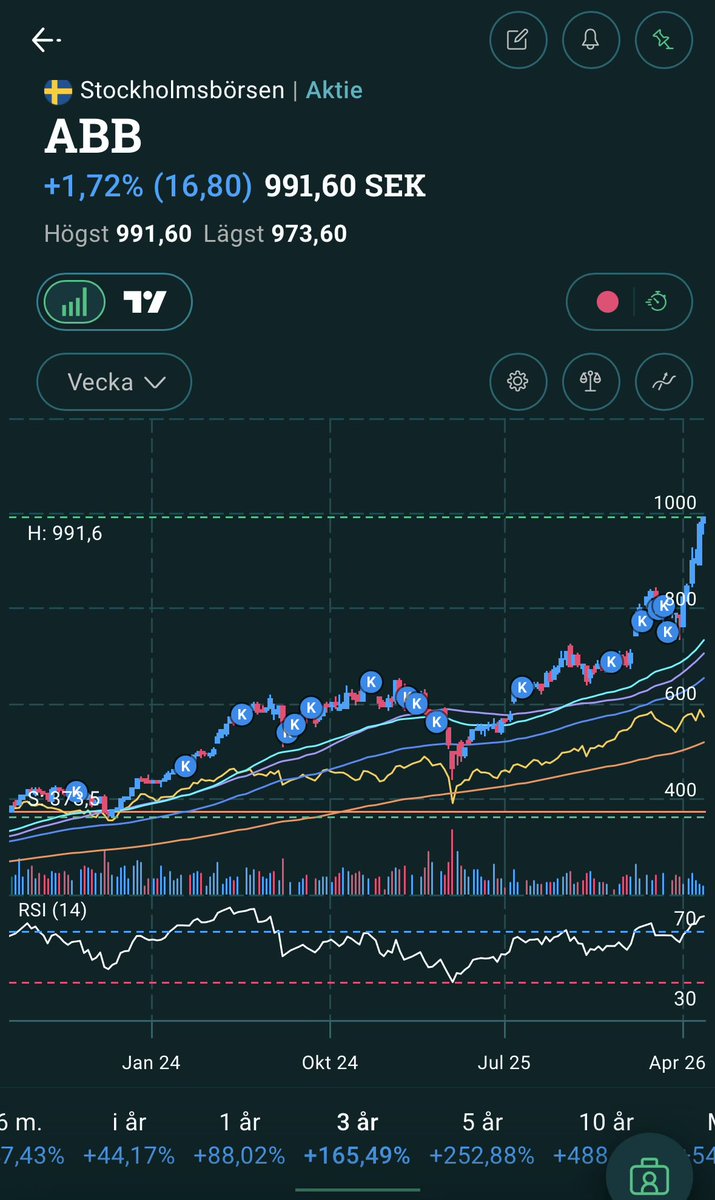
Task: Tap the Jul 25 date label
Action: [506, 1062]
